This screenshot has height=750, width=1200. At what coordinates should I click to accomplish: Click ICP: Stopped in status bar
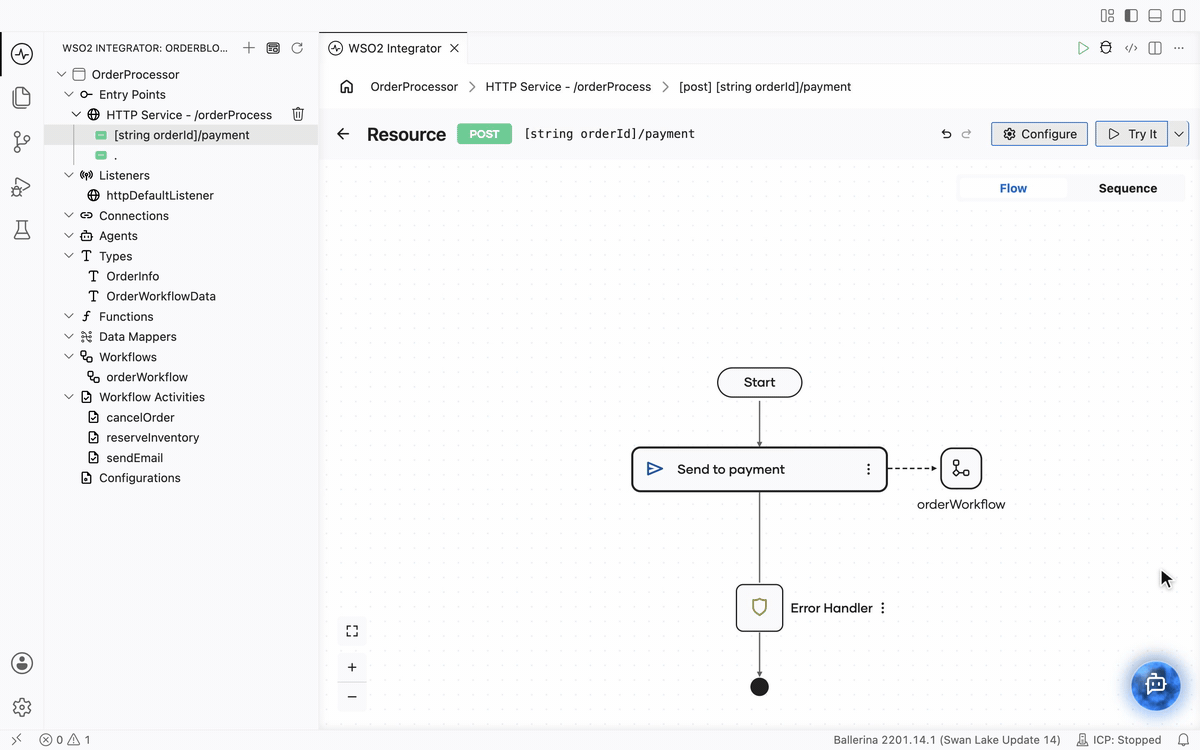(x=1118, y=740)
